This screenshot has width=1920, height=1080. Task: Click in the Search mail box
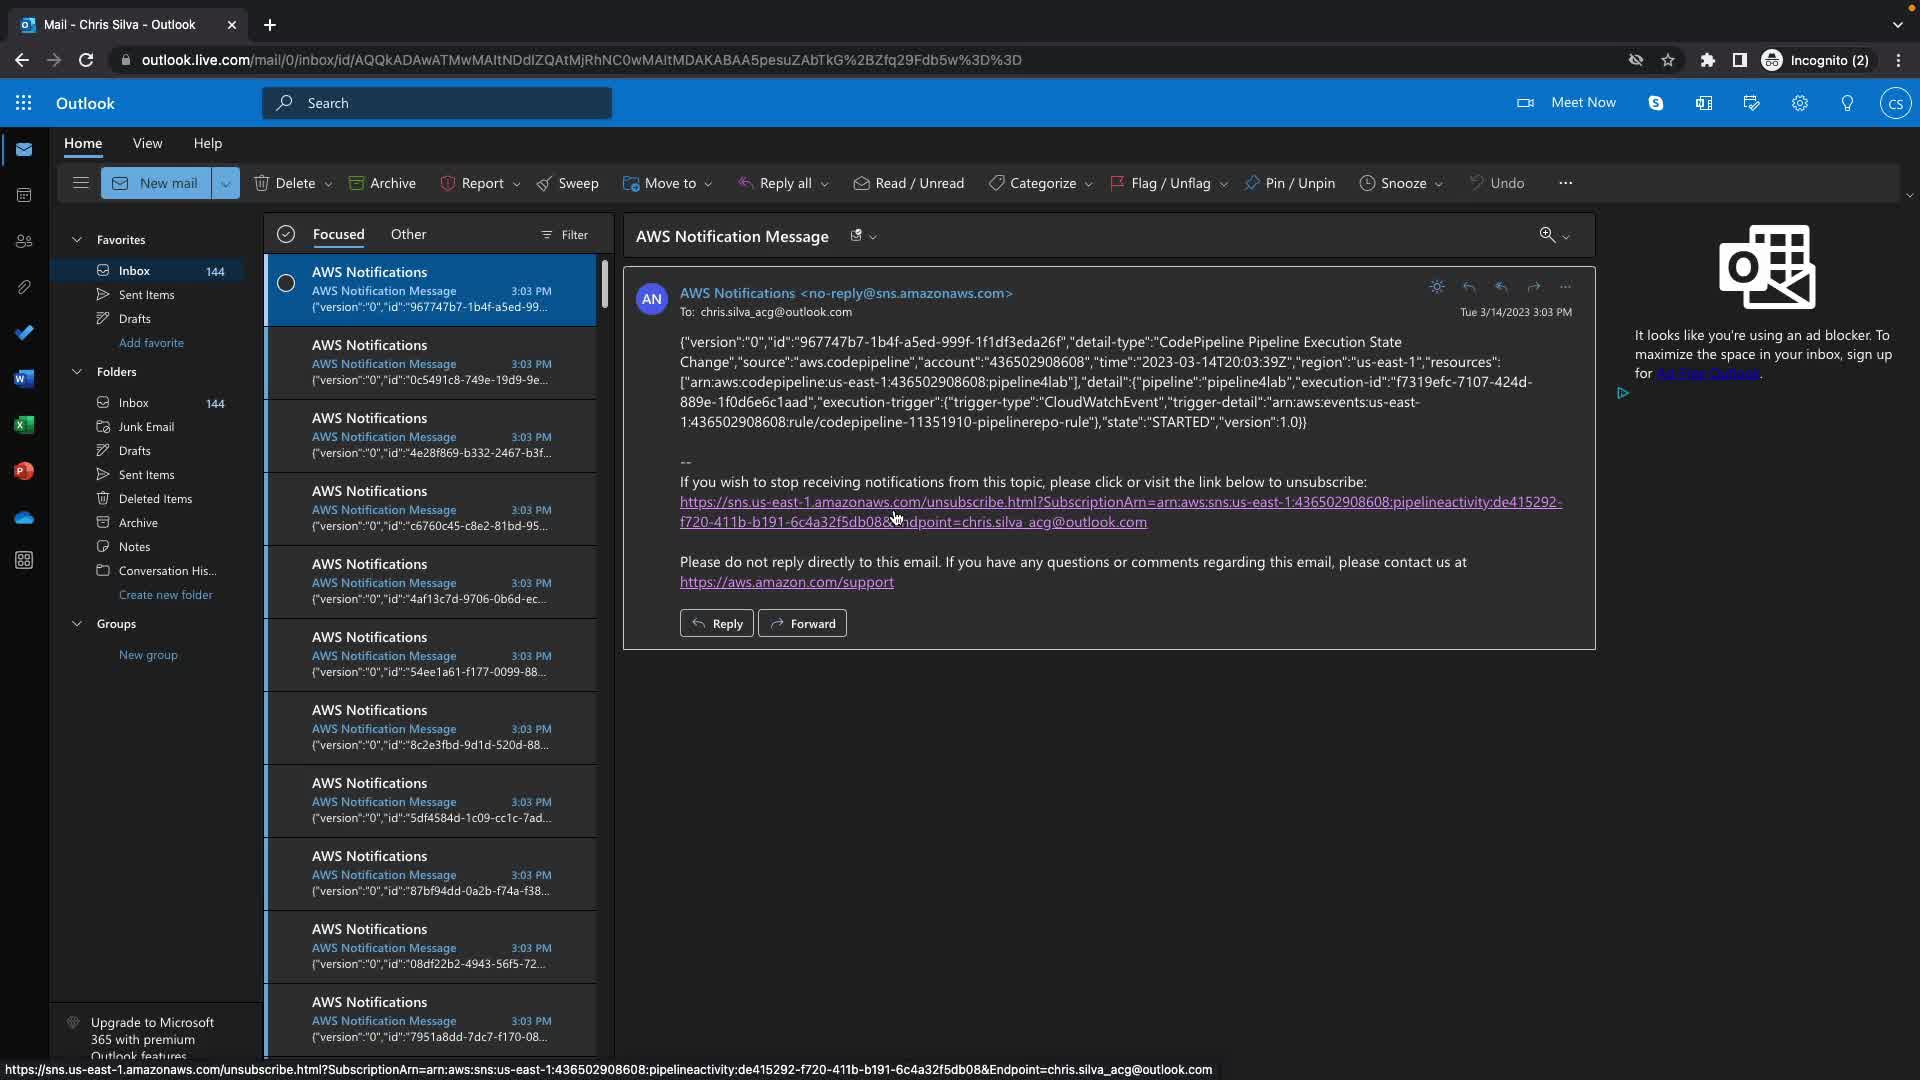(x=437, y=103)
